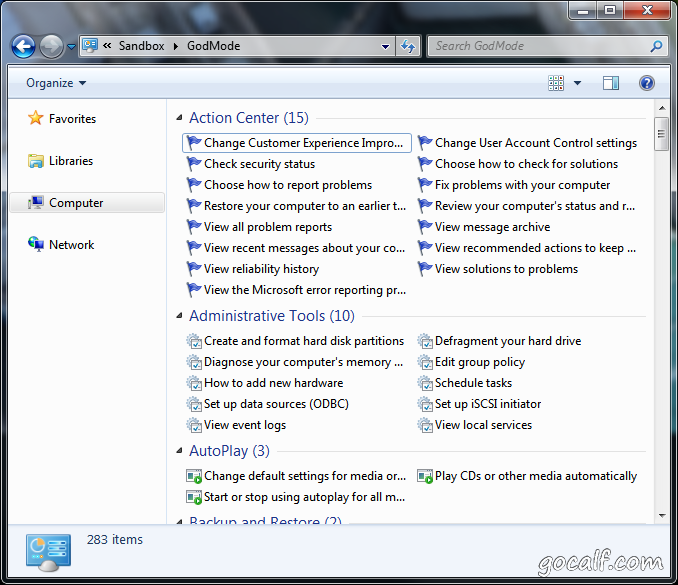The image size is (678, 585).
Task: Click flag icon beside View all problem reports
Action: (194, 227)
